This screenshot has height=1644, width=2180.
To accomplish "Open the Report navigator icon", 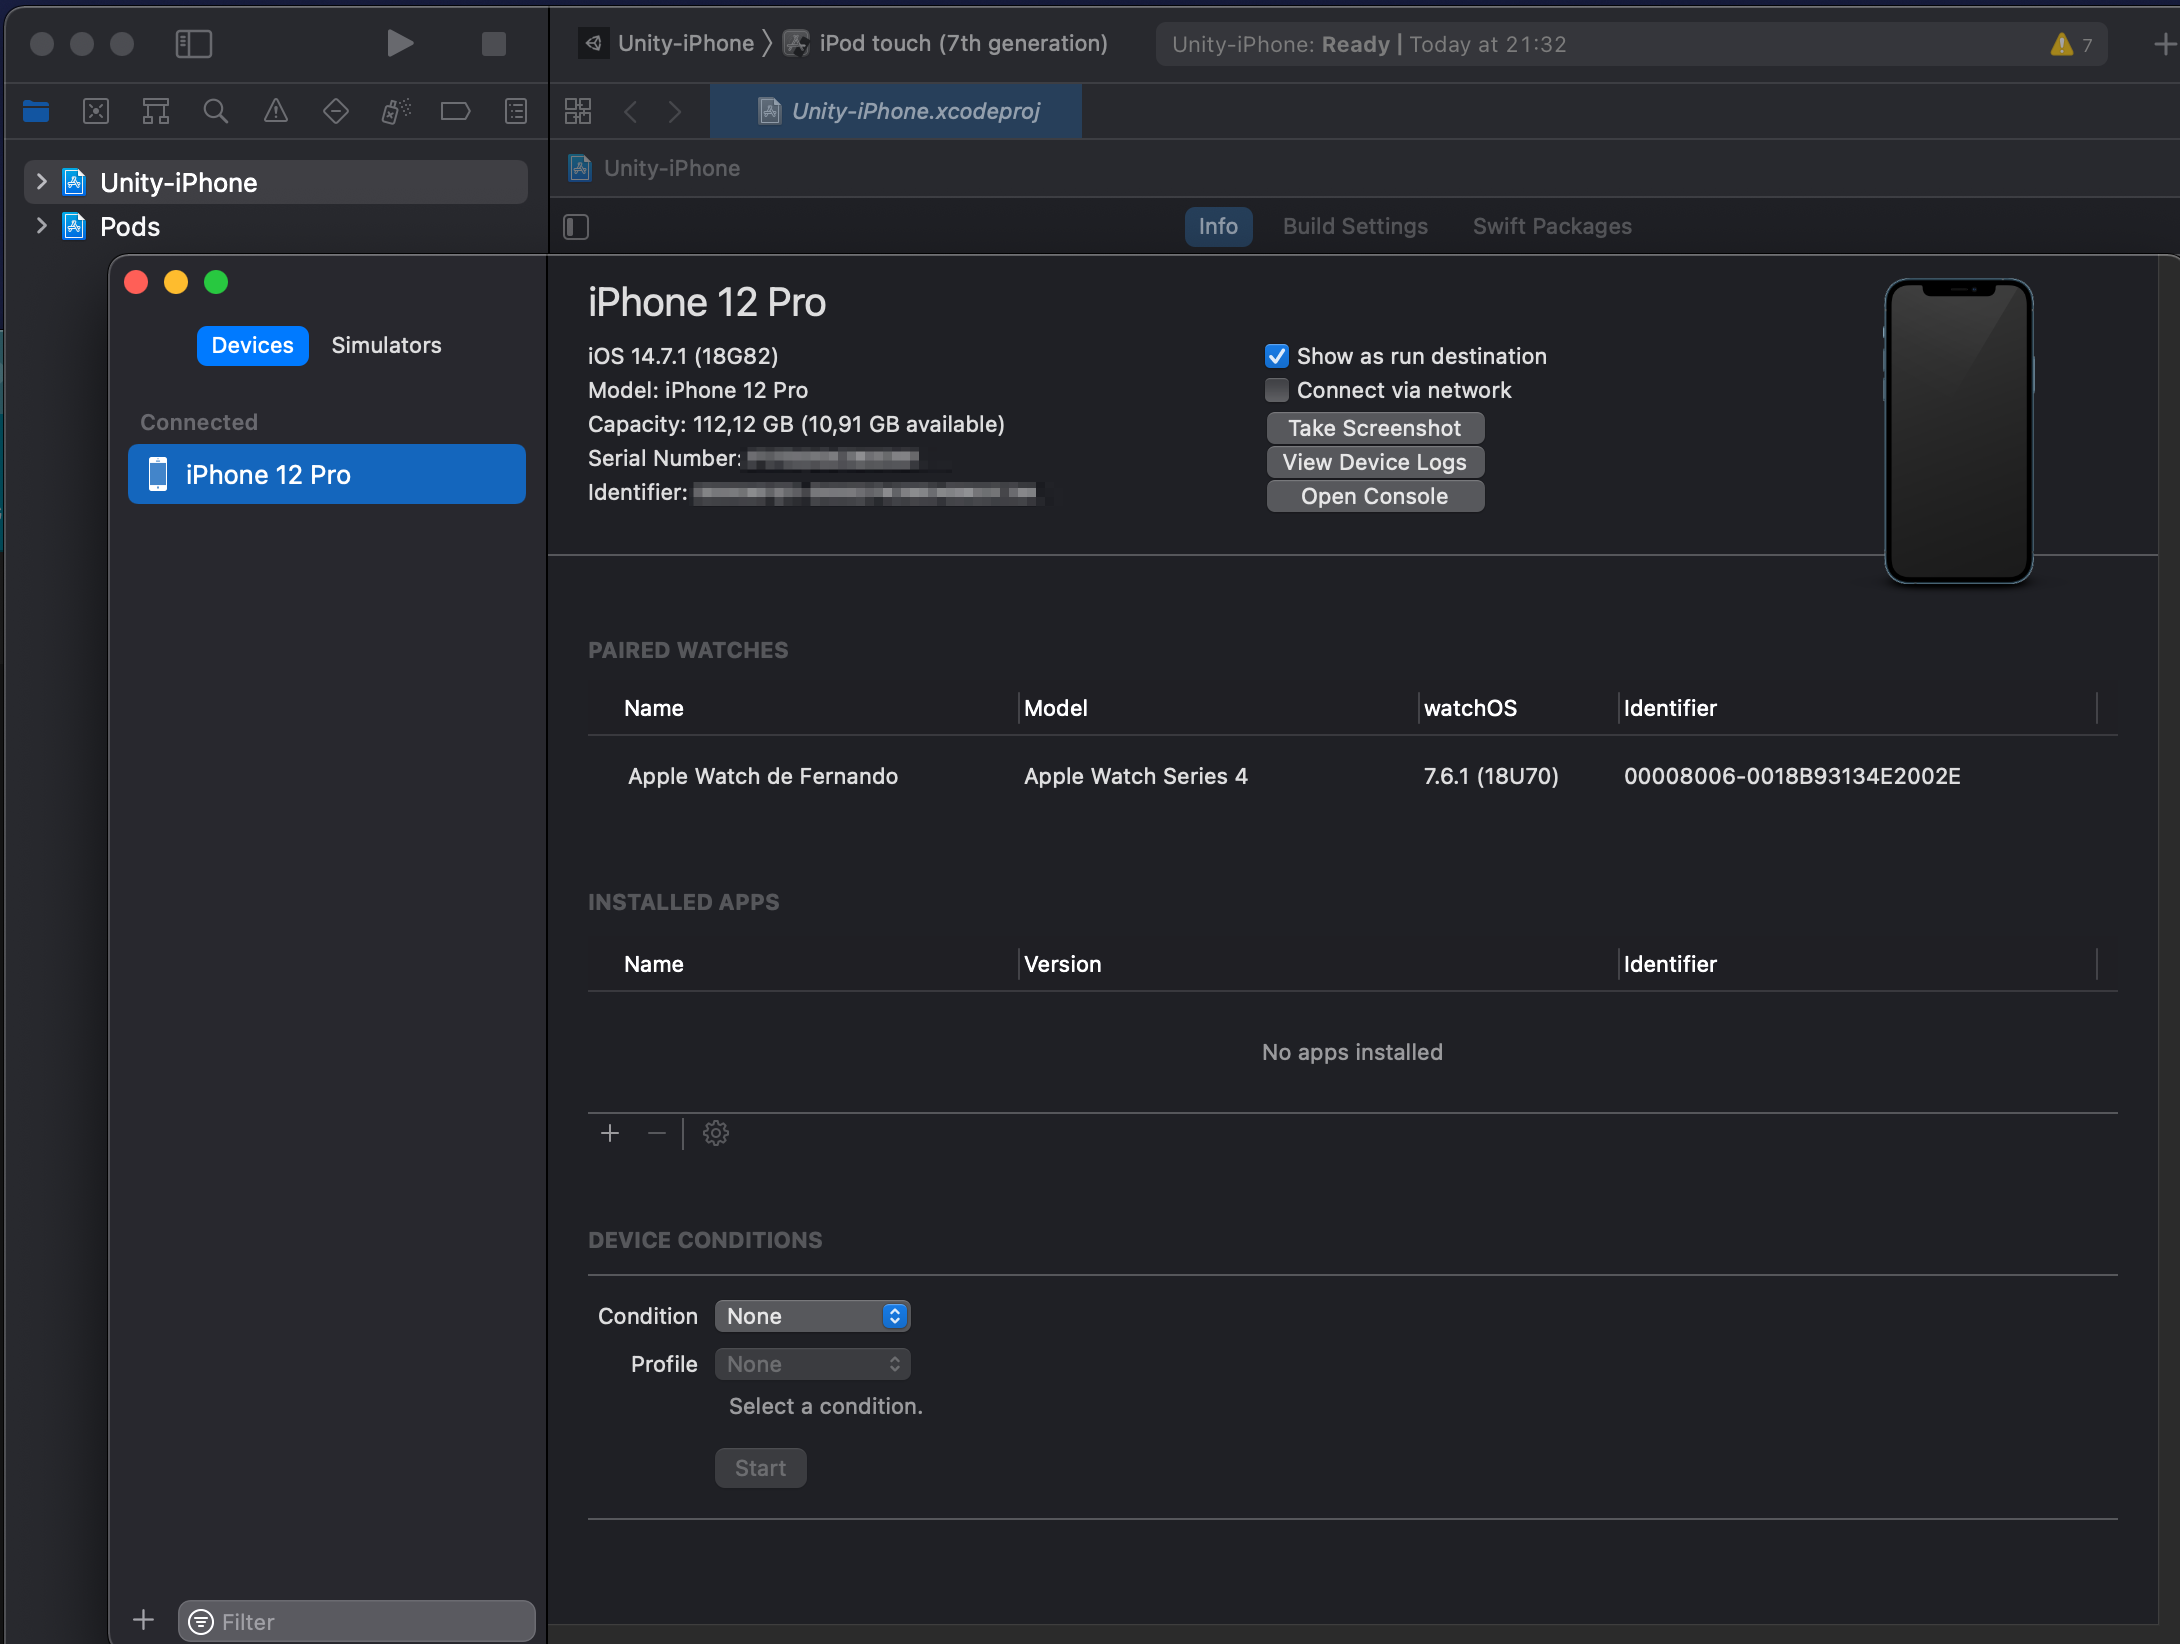I will tap(515, 111).
